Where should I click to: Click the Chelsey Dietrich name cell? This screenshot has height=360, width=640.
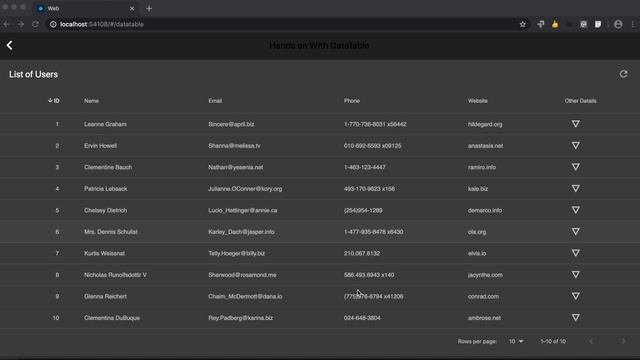click(x=105, y=210)
